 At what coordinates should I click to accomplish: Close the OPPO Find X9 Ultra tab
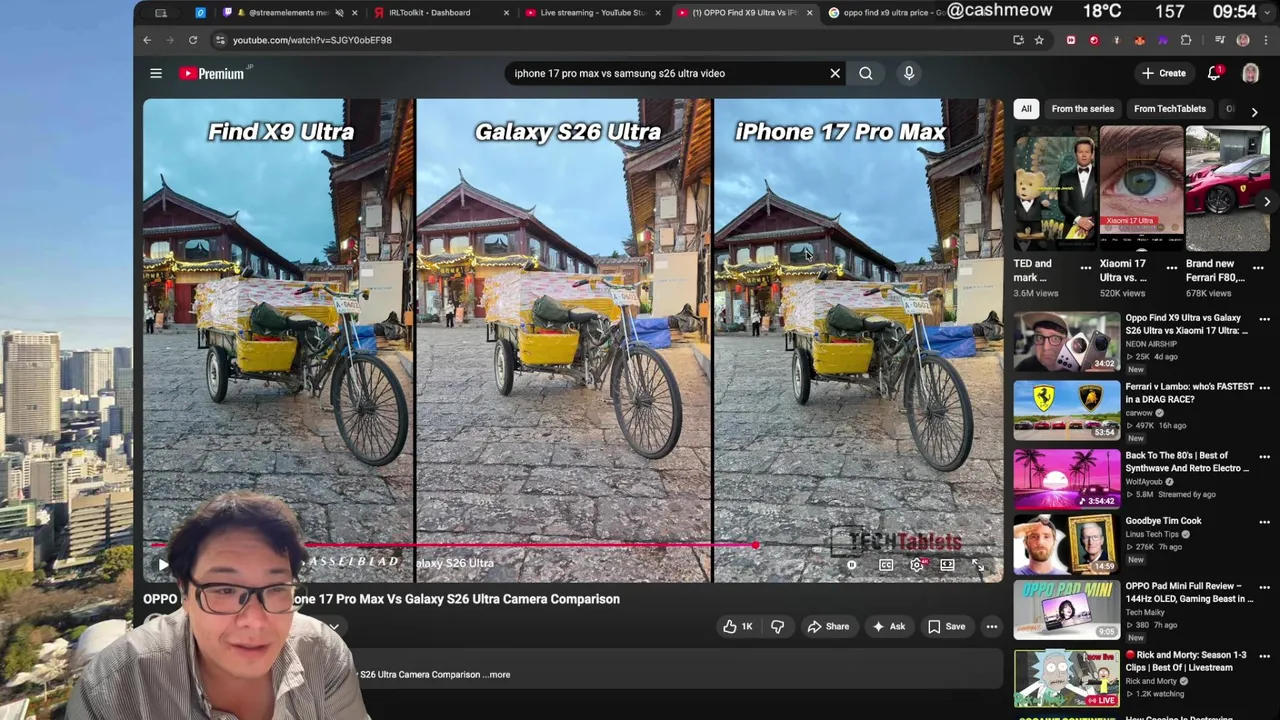[809, 13]
